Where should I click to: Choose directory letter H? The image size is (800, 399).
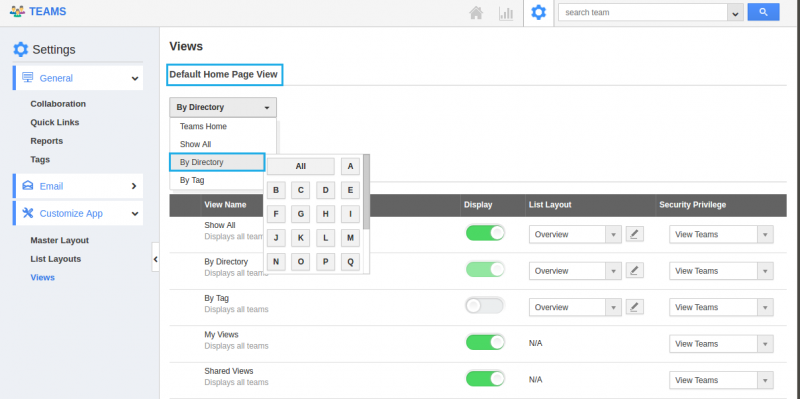click(x=326, y=214)
